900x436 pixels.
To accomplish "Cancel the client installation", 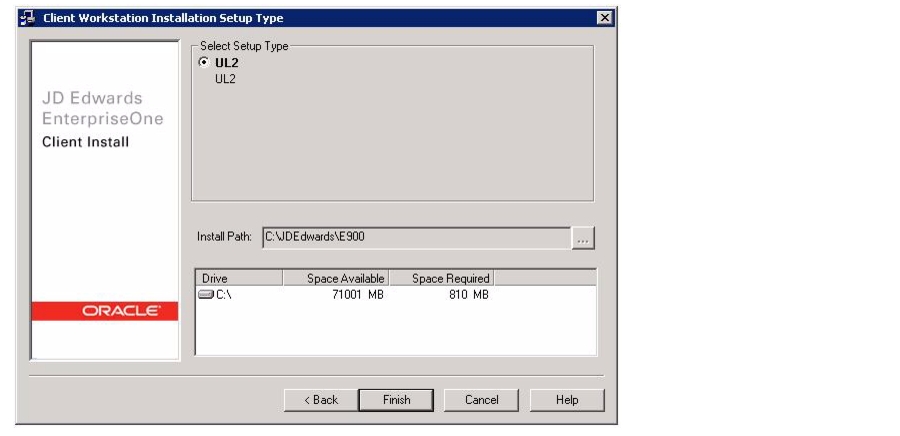I will [x=481, y=400].
